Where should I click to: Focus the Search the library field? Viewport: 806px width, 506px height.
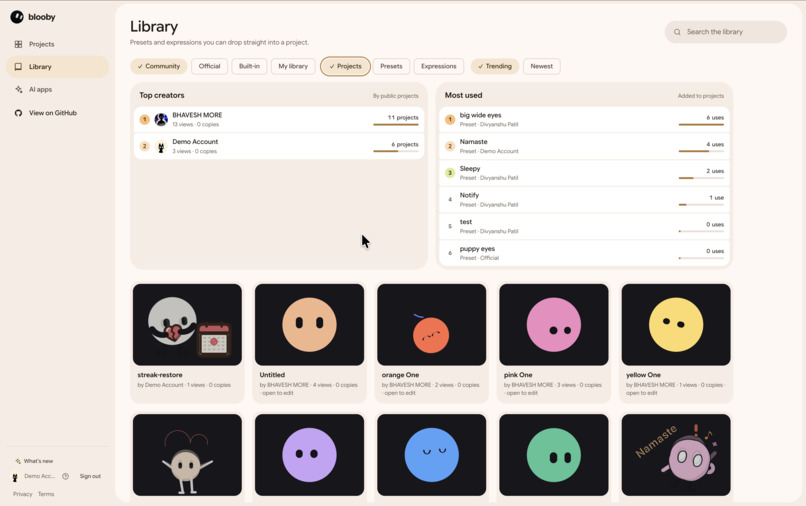725,32
